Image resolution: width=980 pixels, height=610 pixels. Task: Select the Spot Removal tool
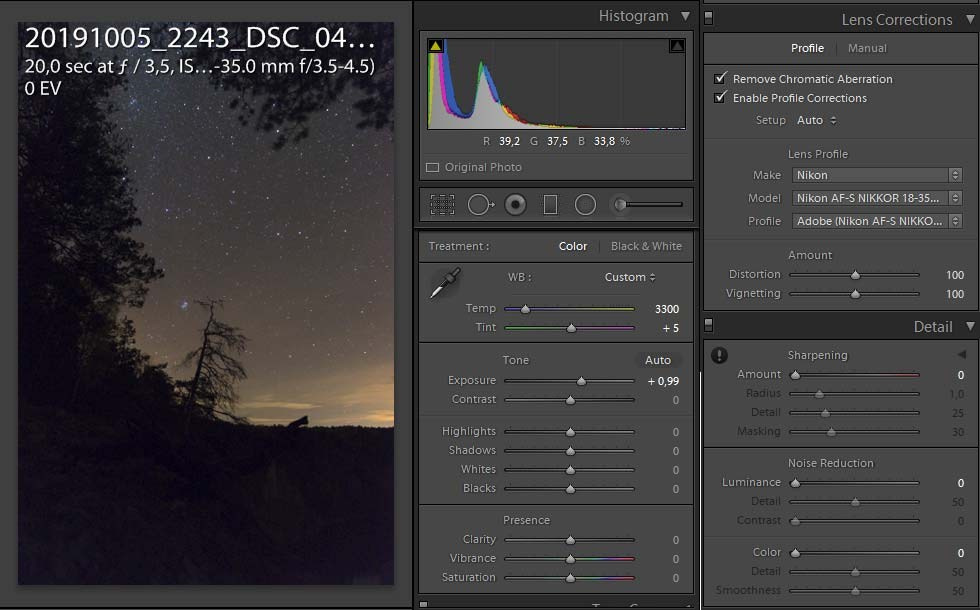coord(478,204)
